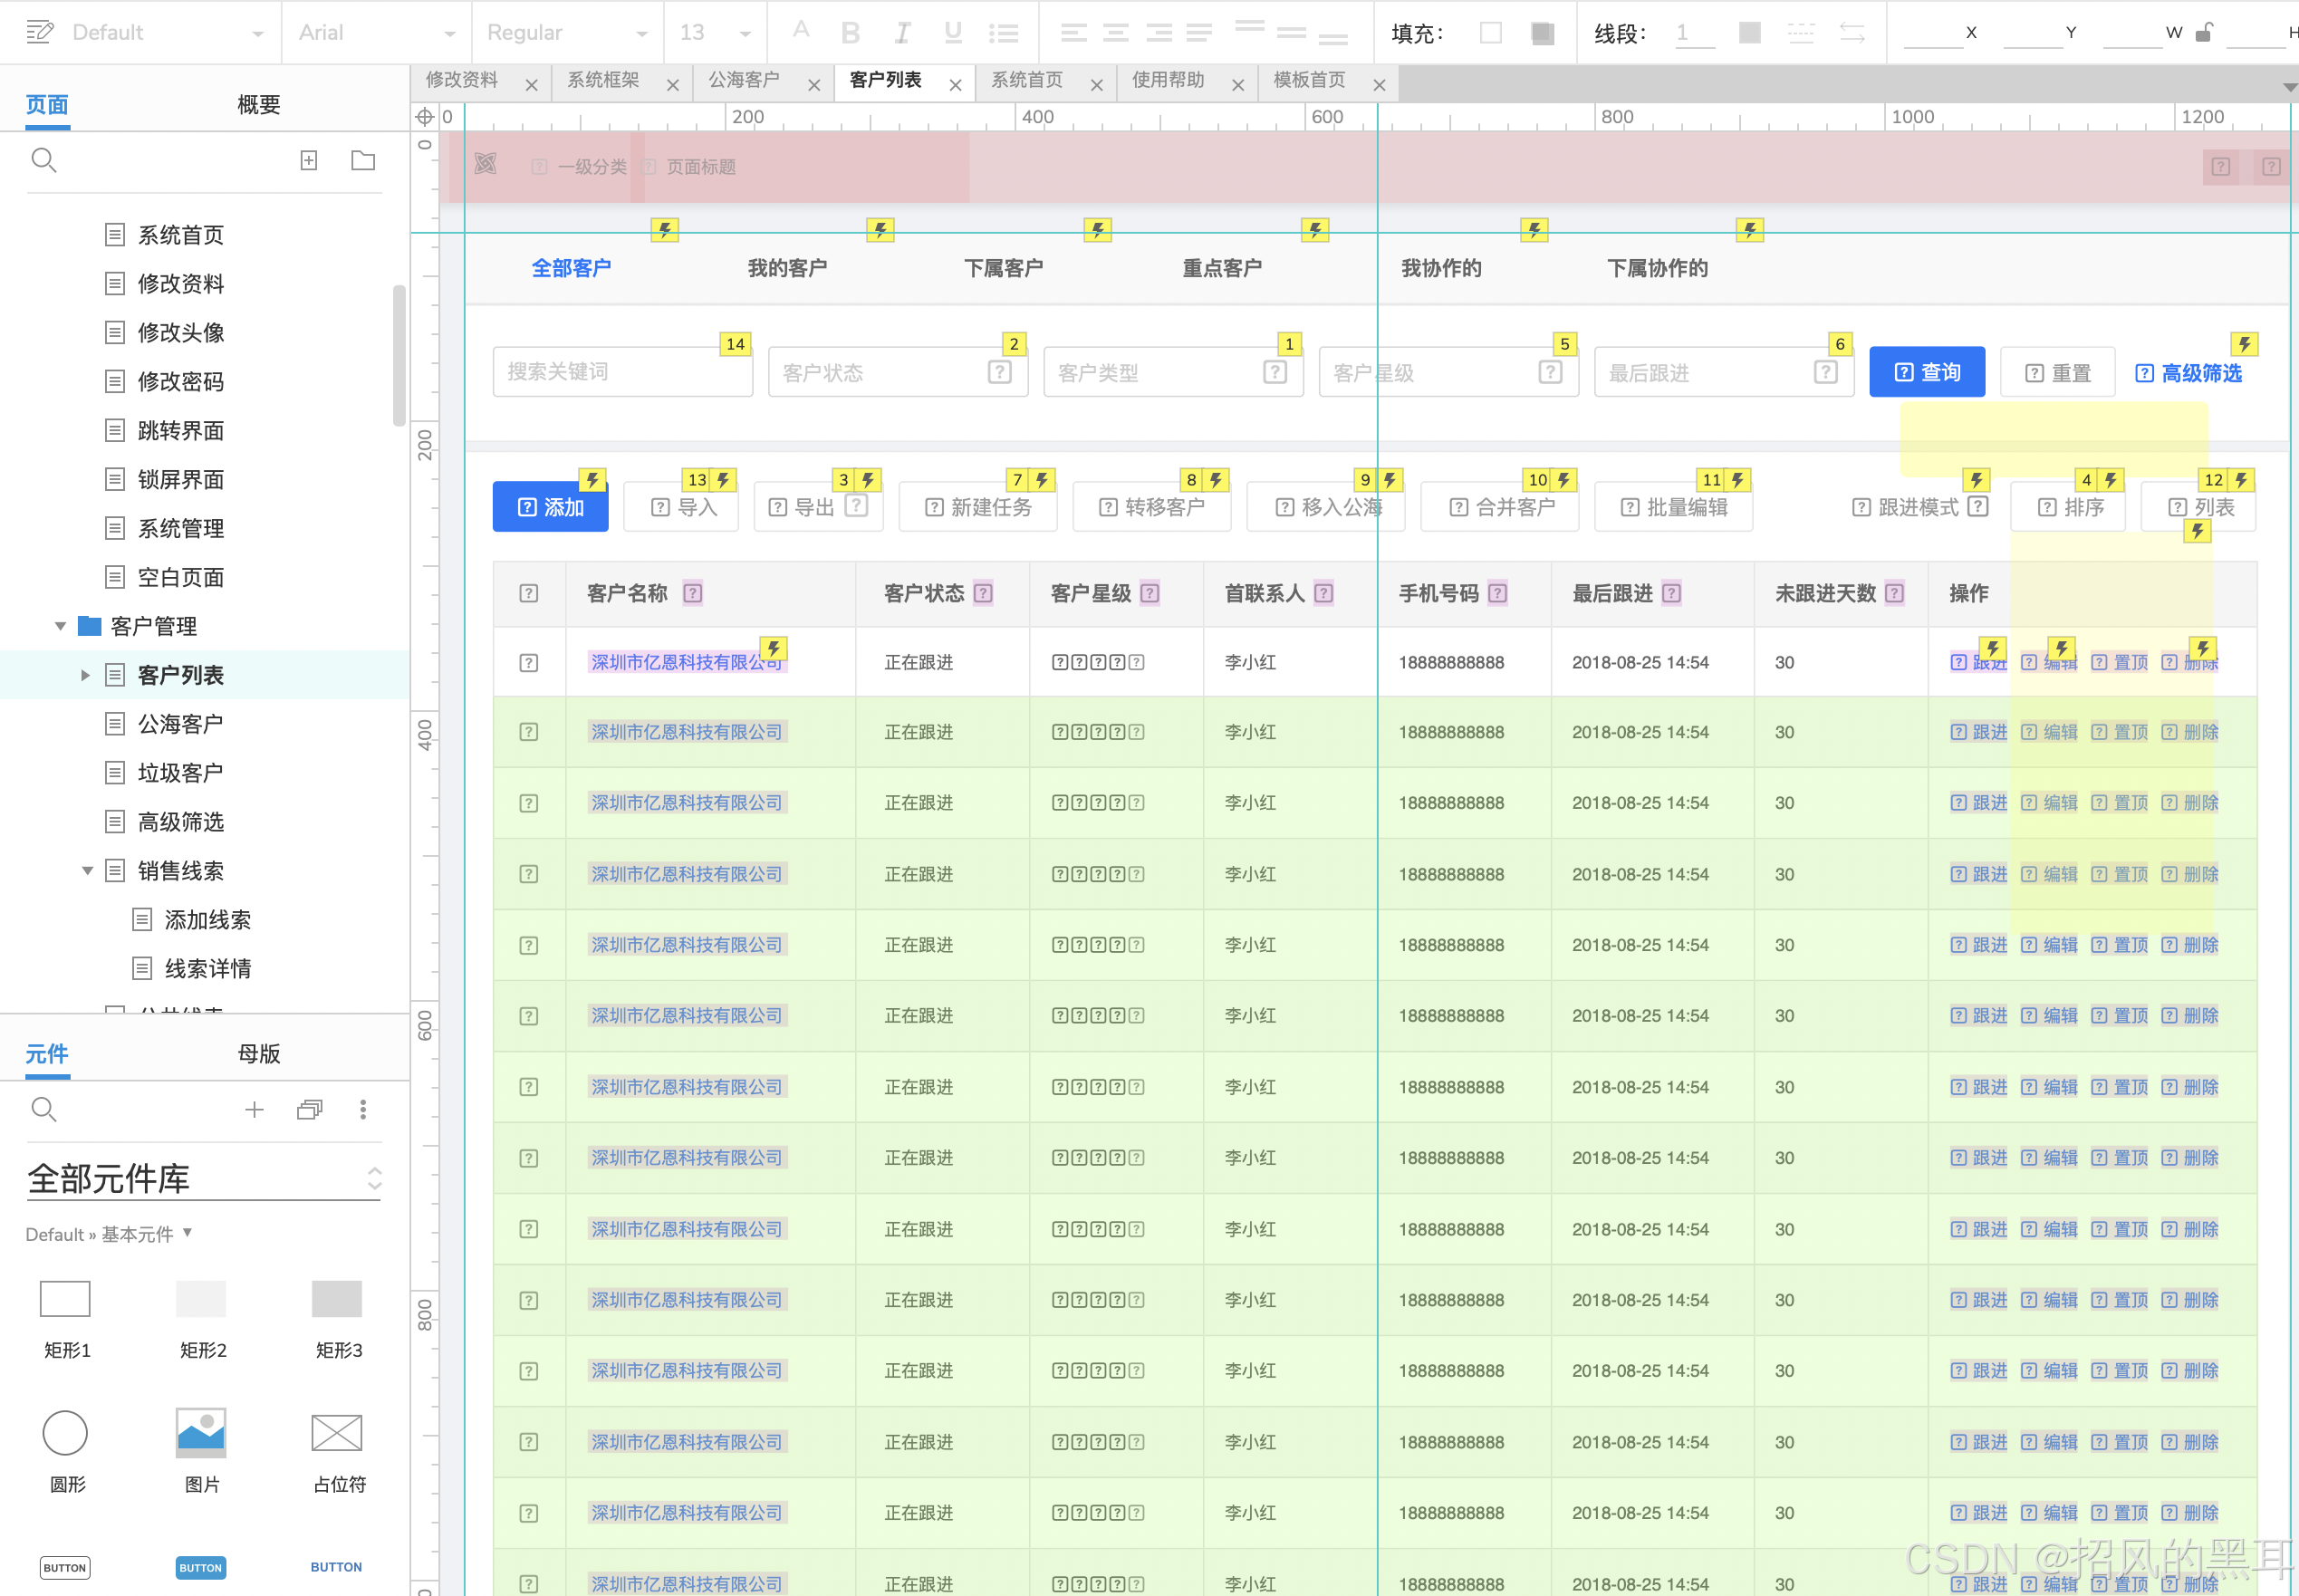The width and height of the screenshot is (2299, 1596).
Task: Click the fill color swatch
Action: (x=1490, y=33)
